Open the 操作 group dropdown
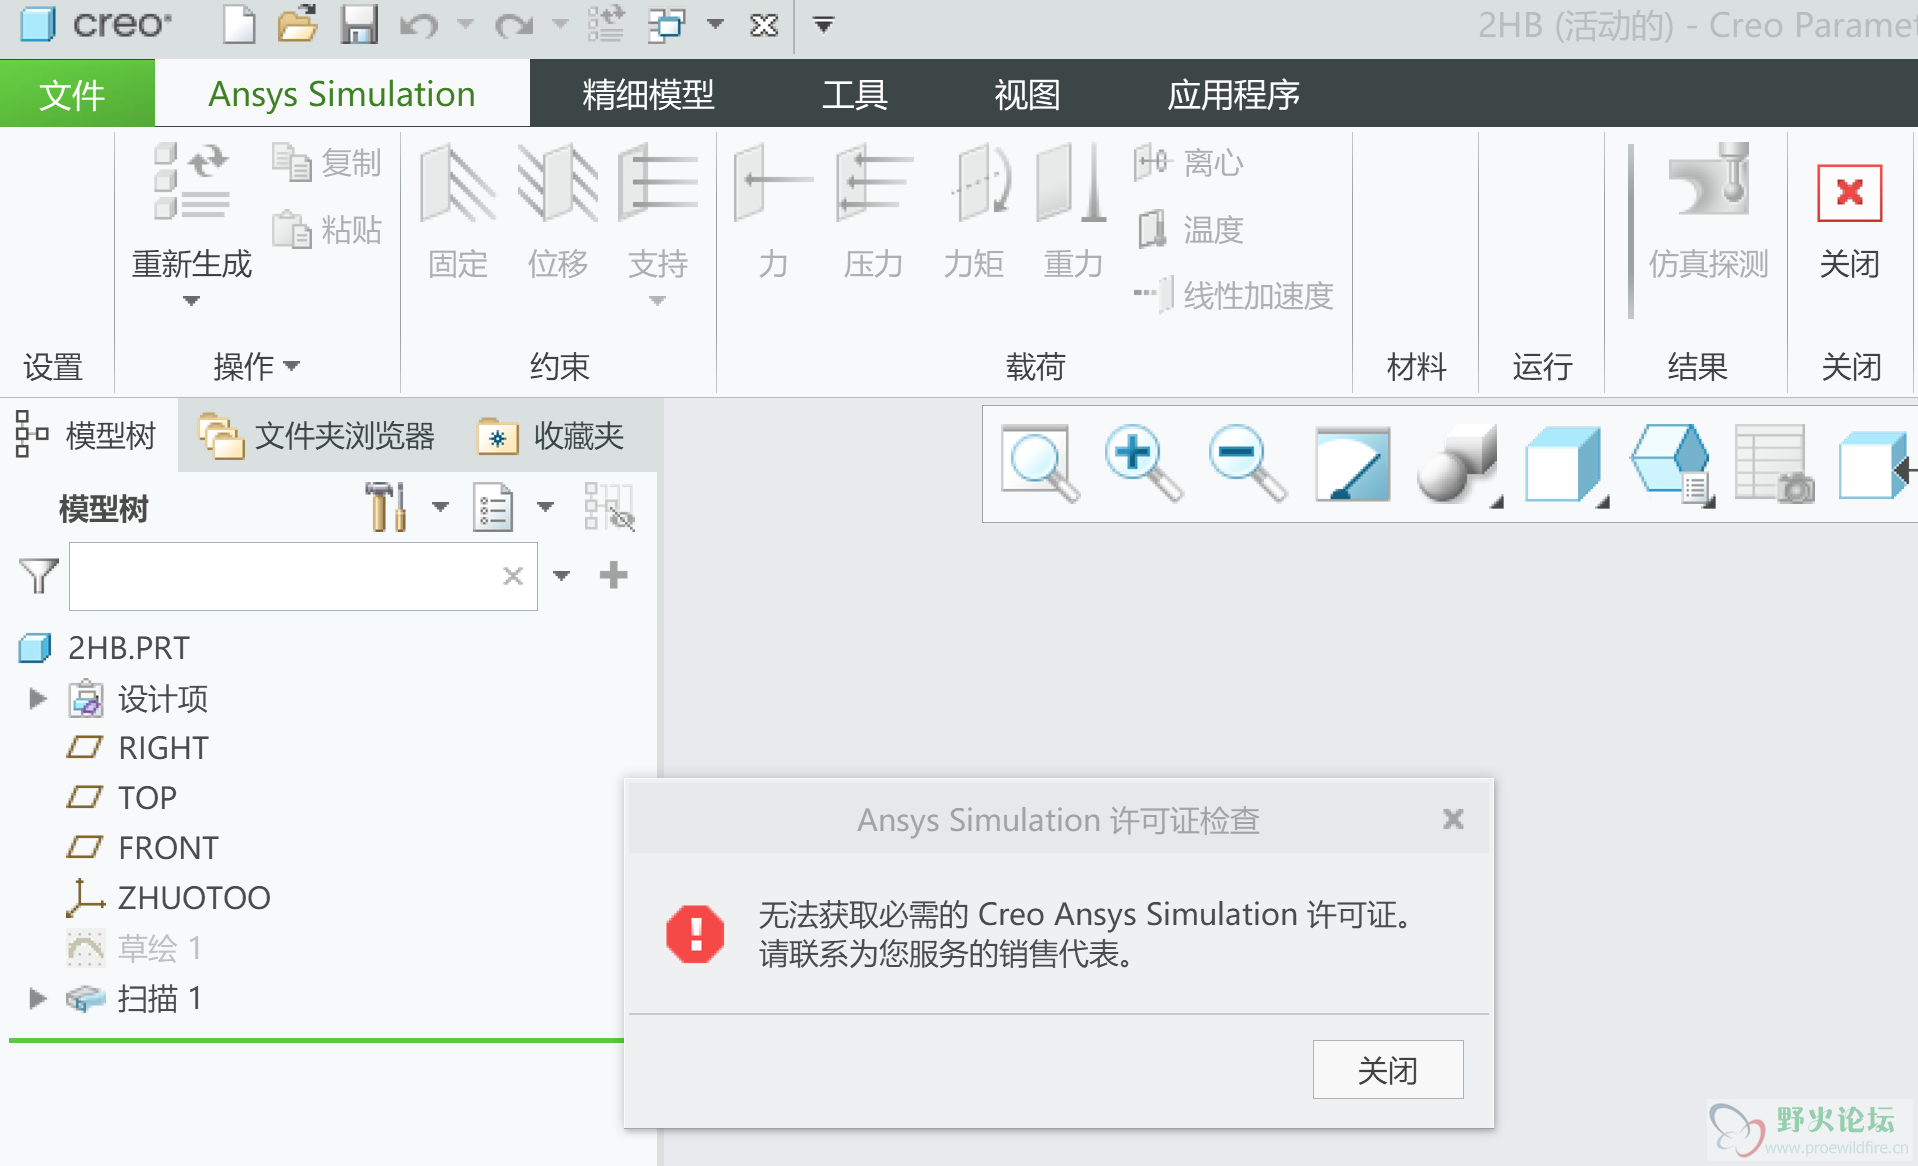The height and width of the screenshot is (1166, 1918). pyautogui.click(x=256, y=366)
